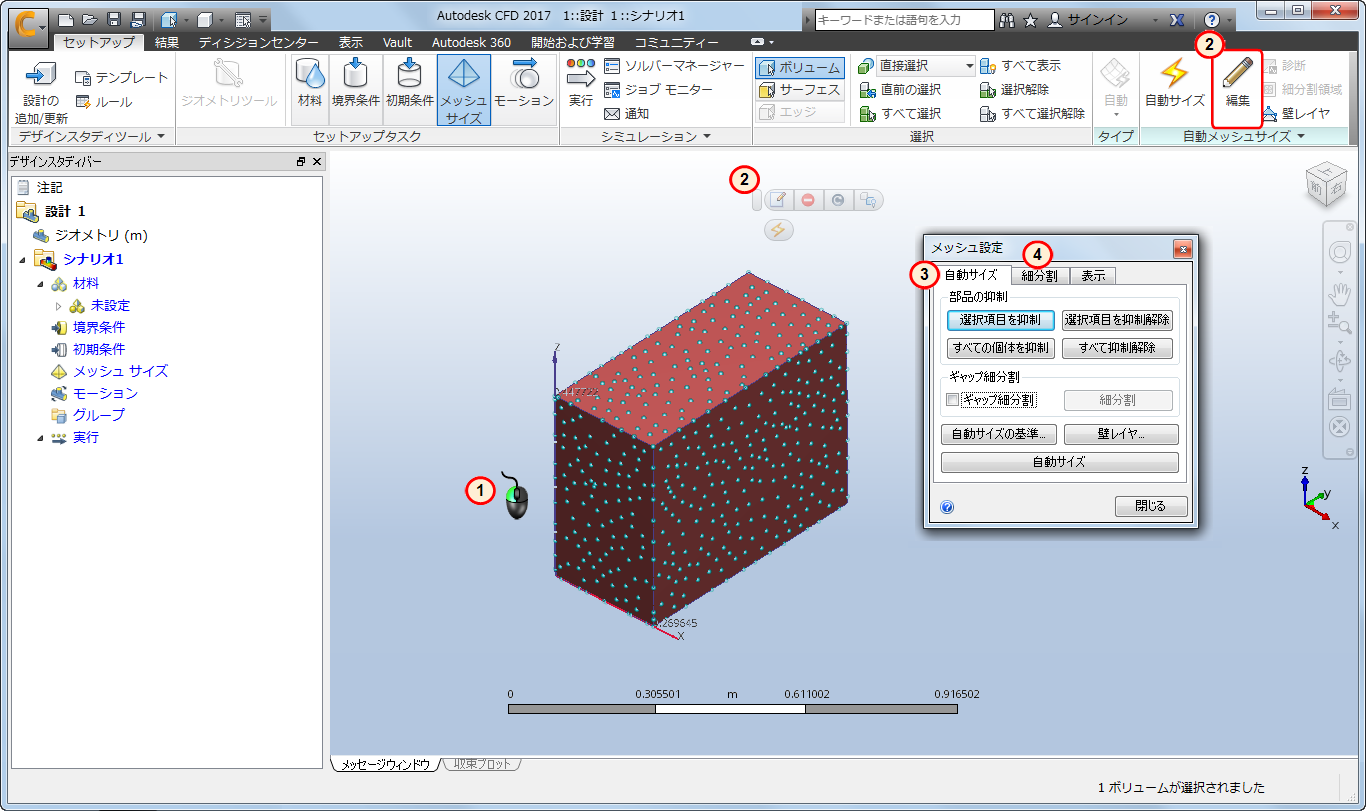
Task: Click 閉じる to close the mesh dialog
Action: point(1151,507)
